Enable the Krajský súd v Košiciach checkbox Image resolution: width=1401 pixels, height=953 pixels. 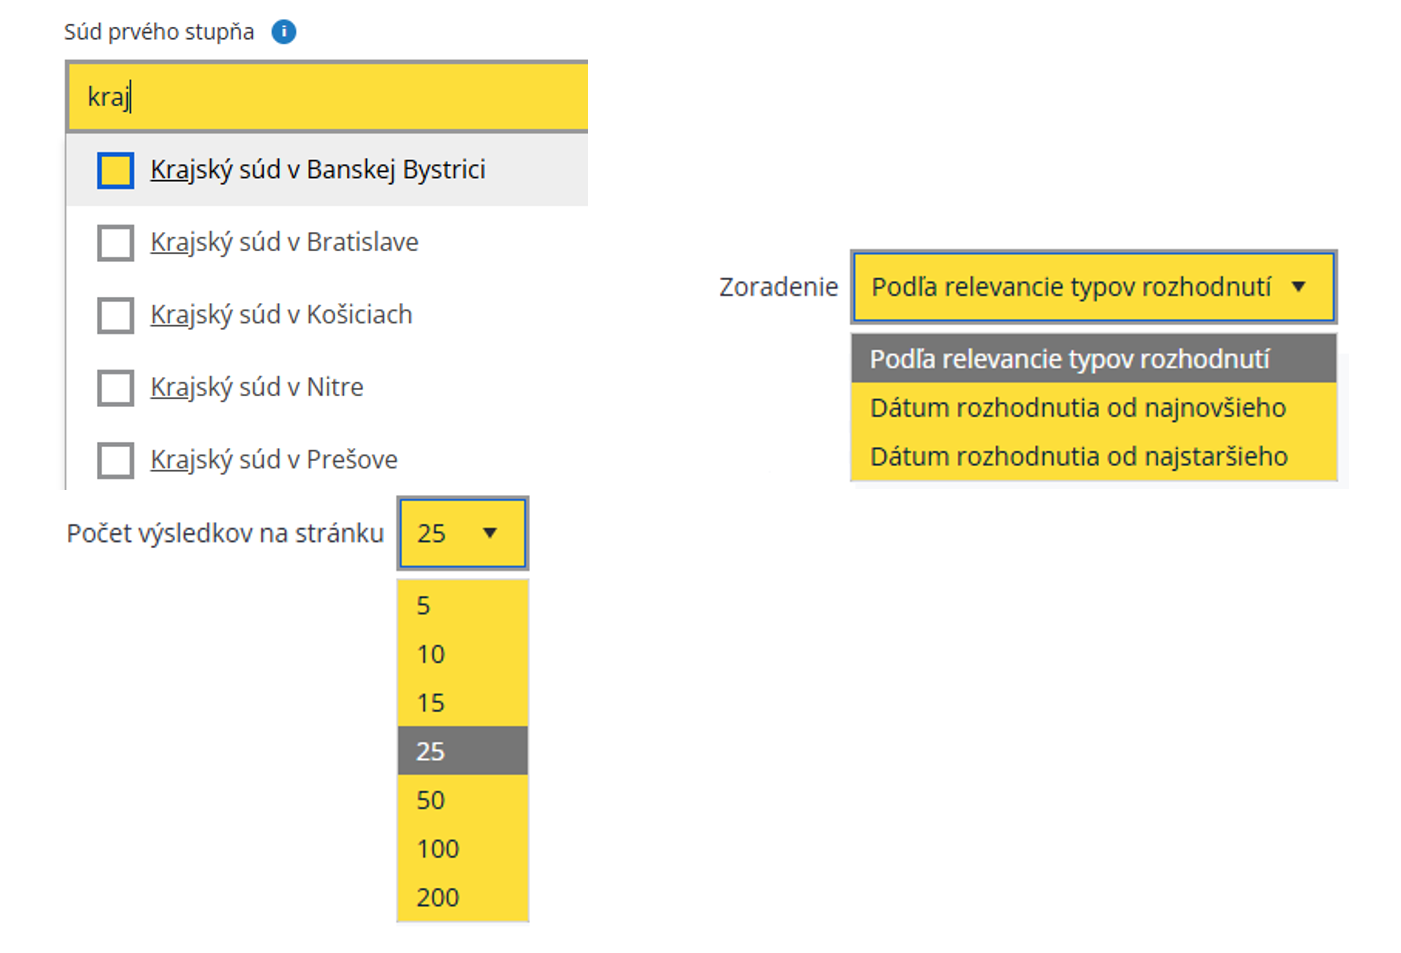pyautogui.click(x=116, y=315)
